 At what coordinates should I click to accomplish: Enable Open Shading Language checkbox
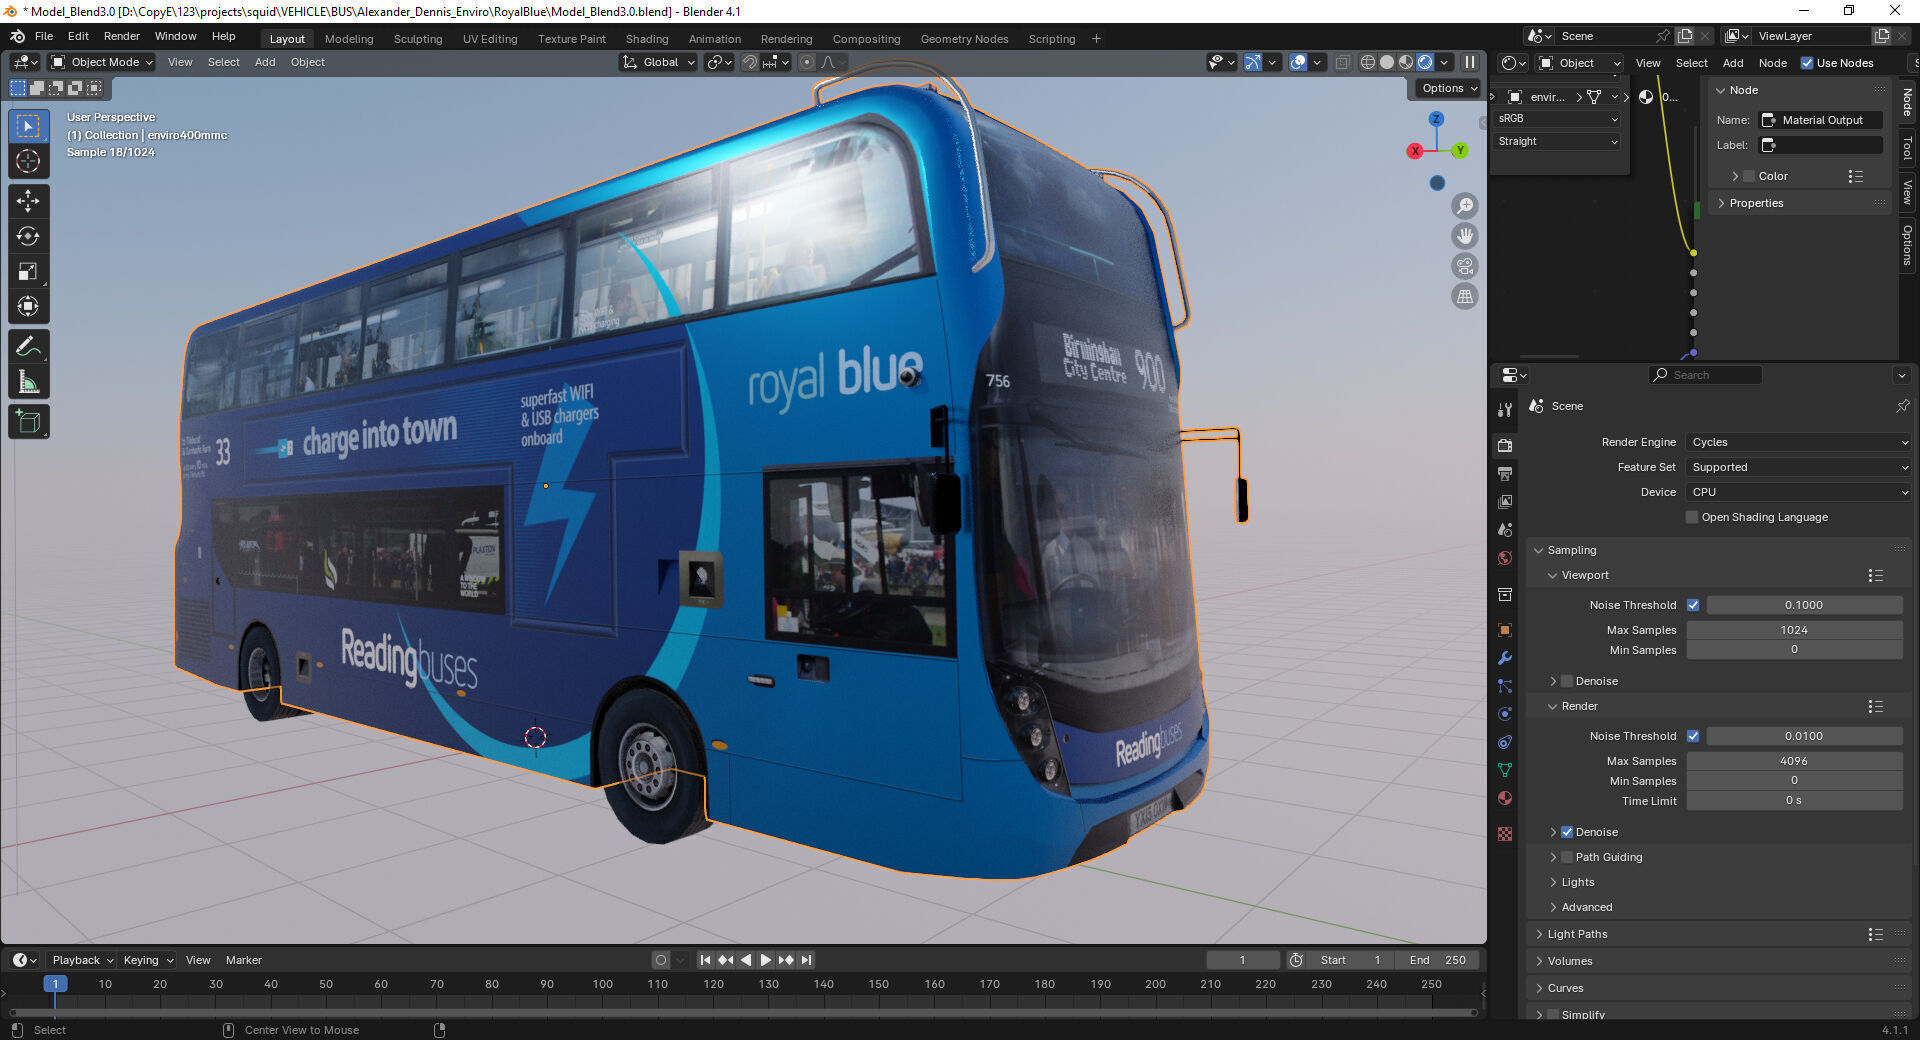tap(1692, 517)
